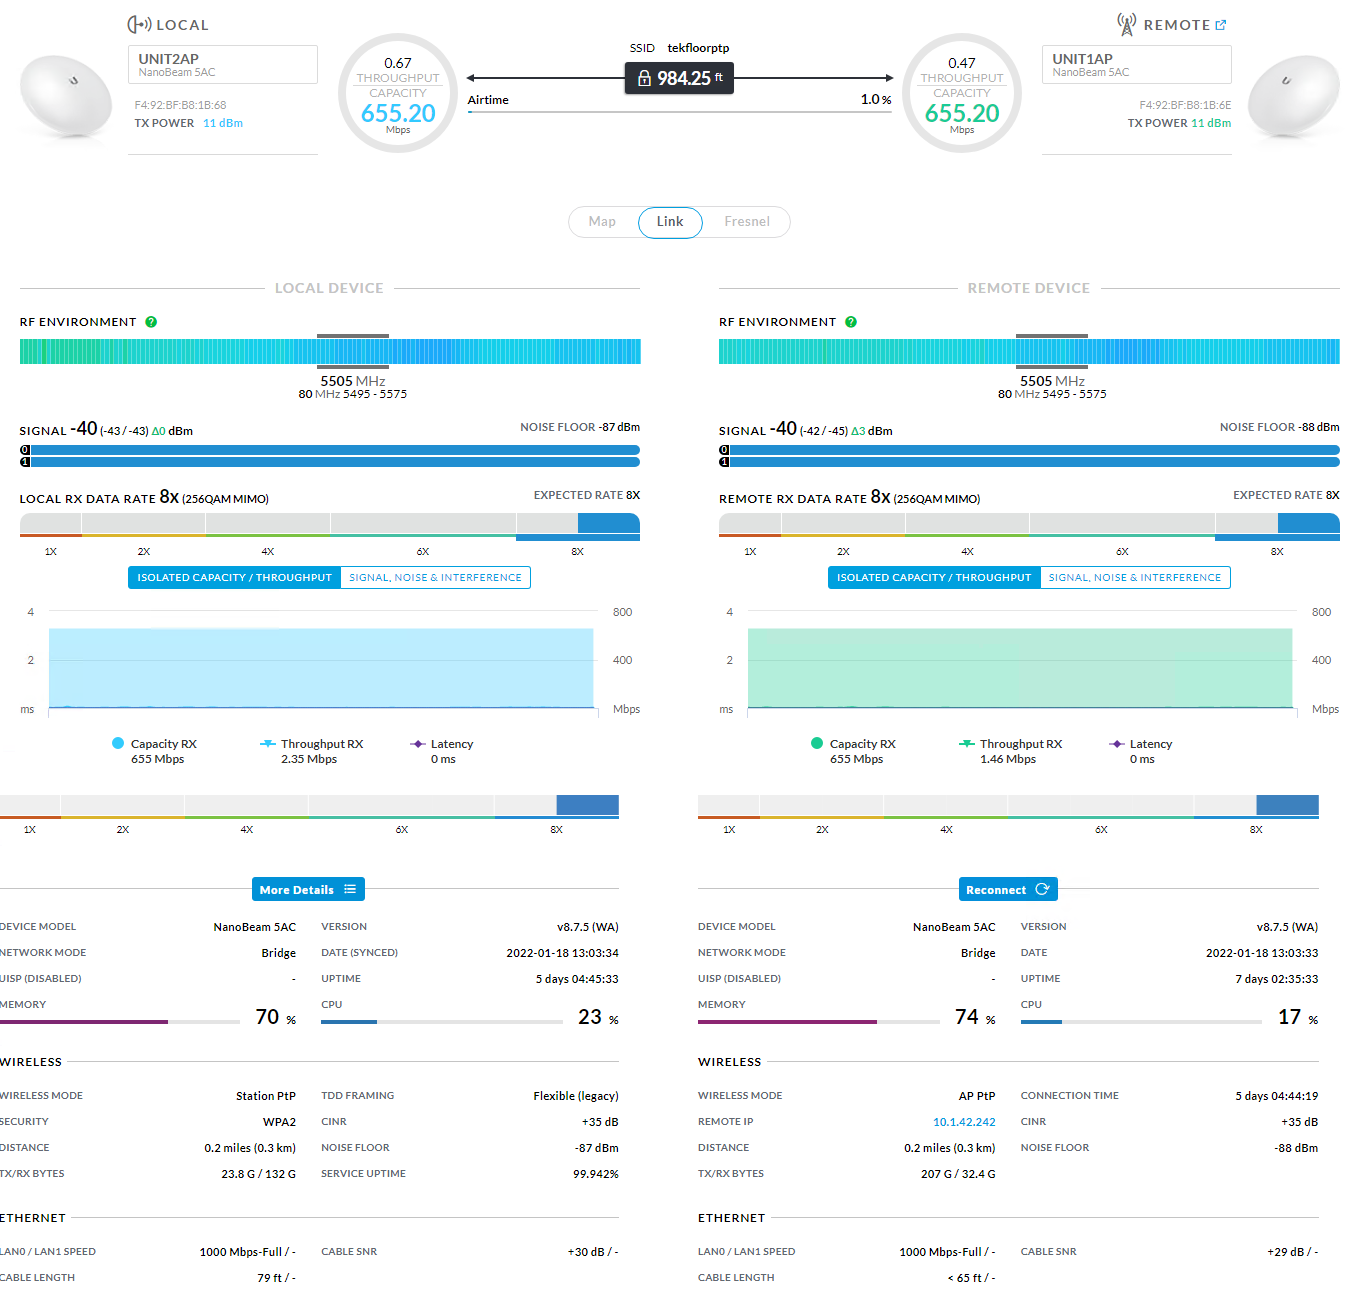Open RF Environment help icon on local device
This screenshot has height=1301, width=1361.
pos(151,322)
